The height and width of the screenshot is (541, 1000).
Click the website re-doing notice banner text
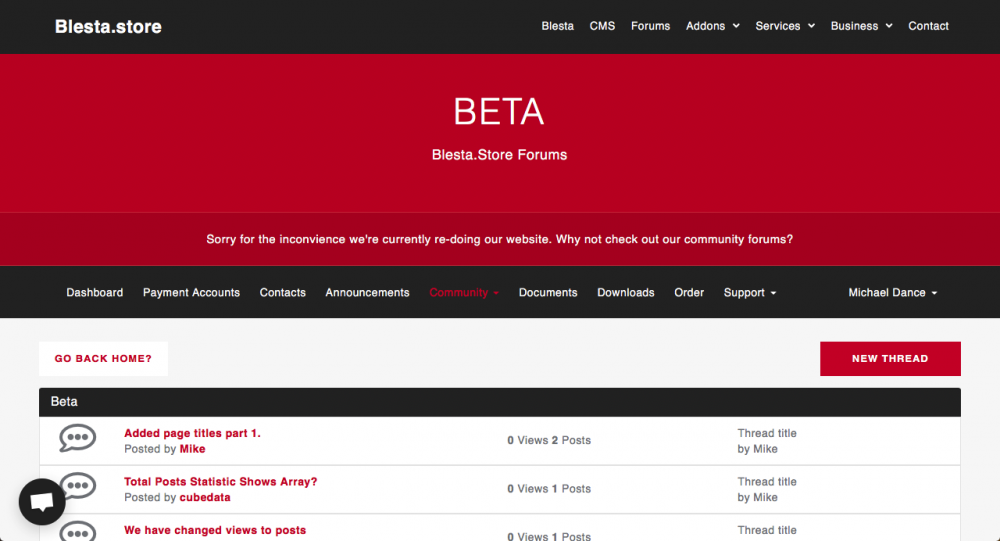(499, 239)
